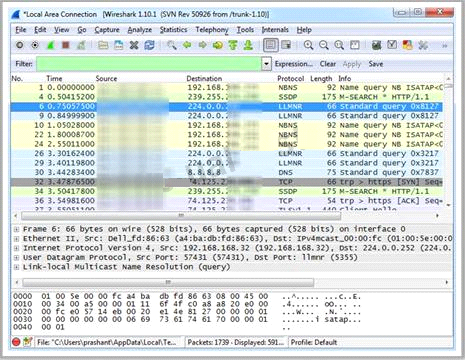This screenshot has width=465, height=360.
Task: Toggle packet list colorization
Action: [x=270, y=45]
